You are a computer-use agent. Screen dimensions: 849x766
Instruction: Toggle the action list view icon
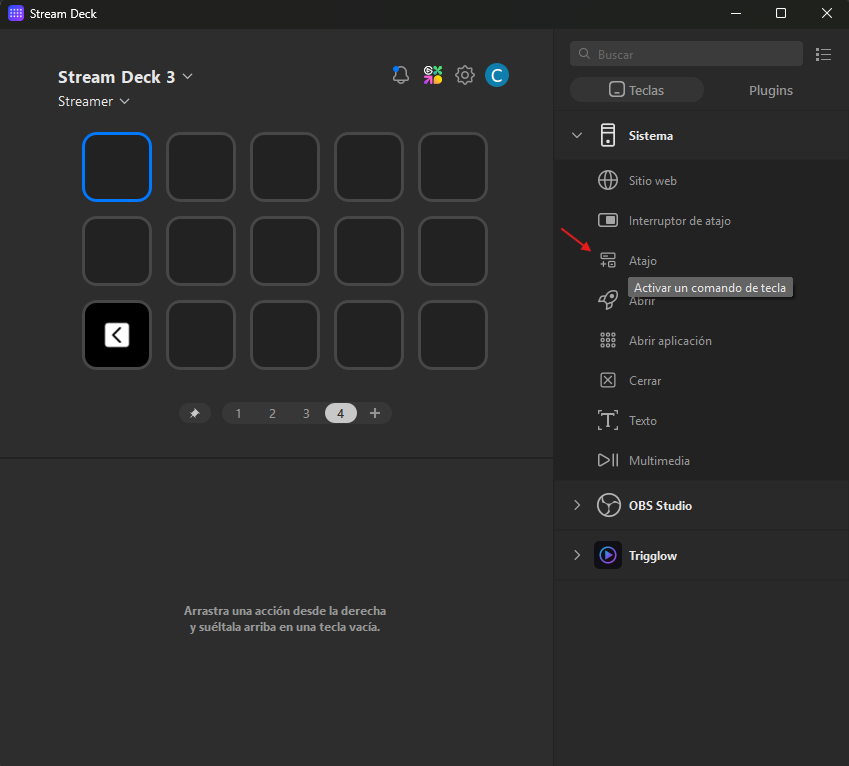823,54
